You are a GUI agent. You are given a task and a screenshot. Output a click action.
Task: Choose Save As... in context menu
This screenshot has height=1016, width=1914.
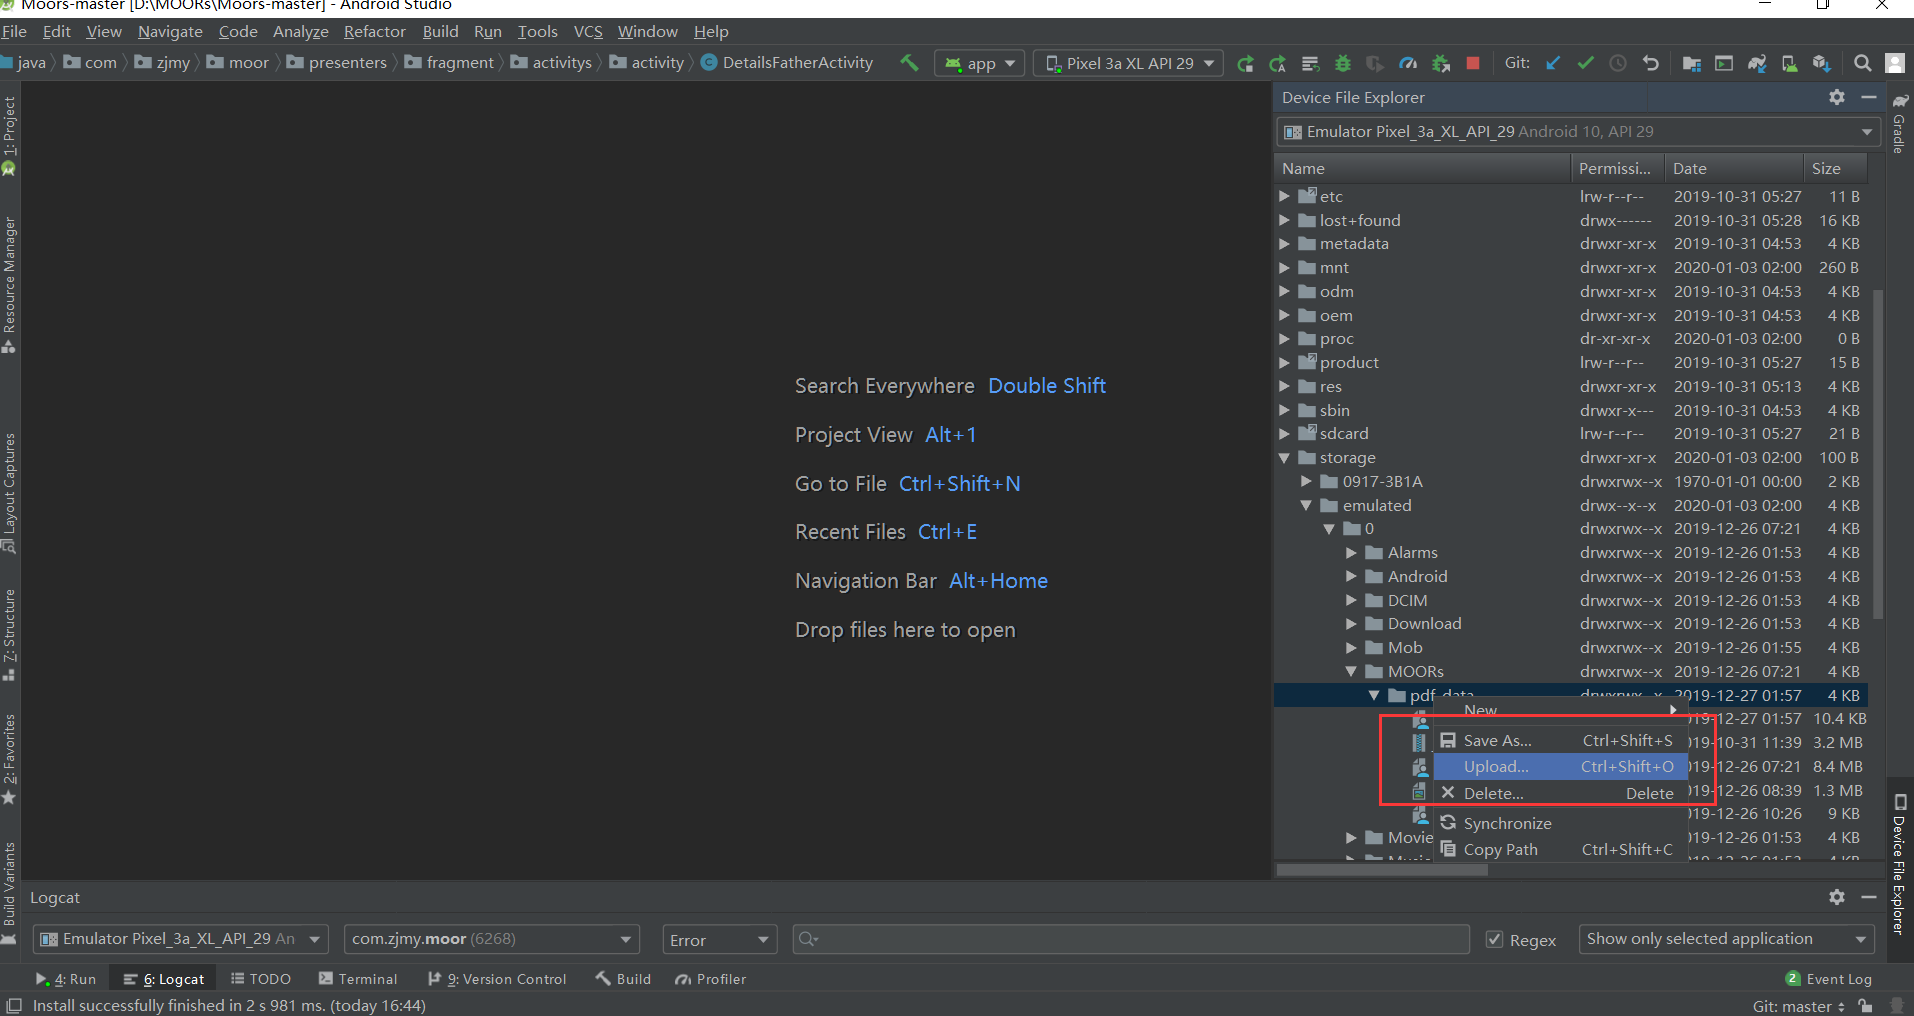click(x=1560, y=741)
